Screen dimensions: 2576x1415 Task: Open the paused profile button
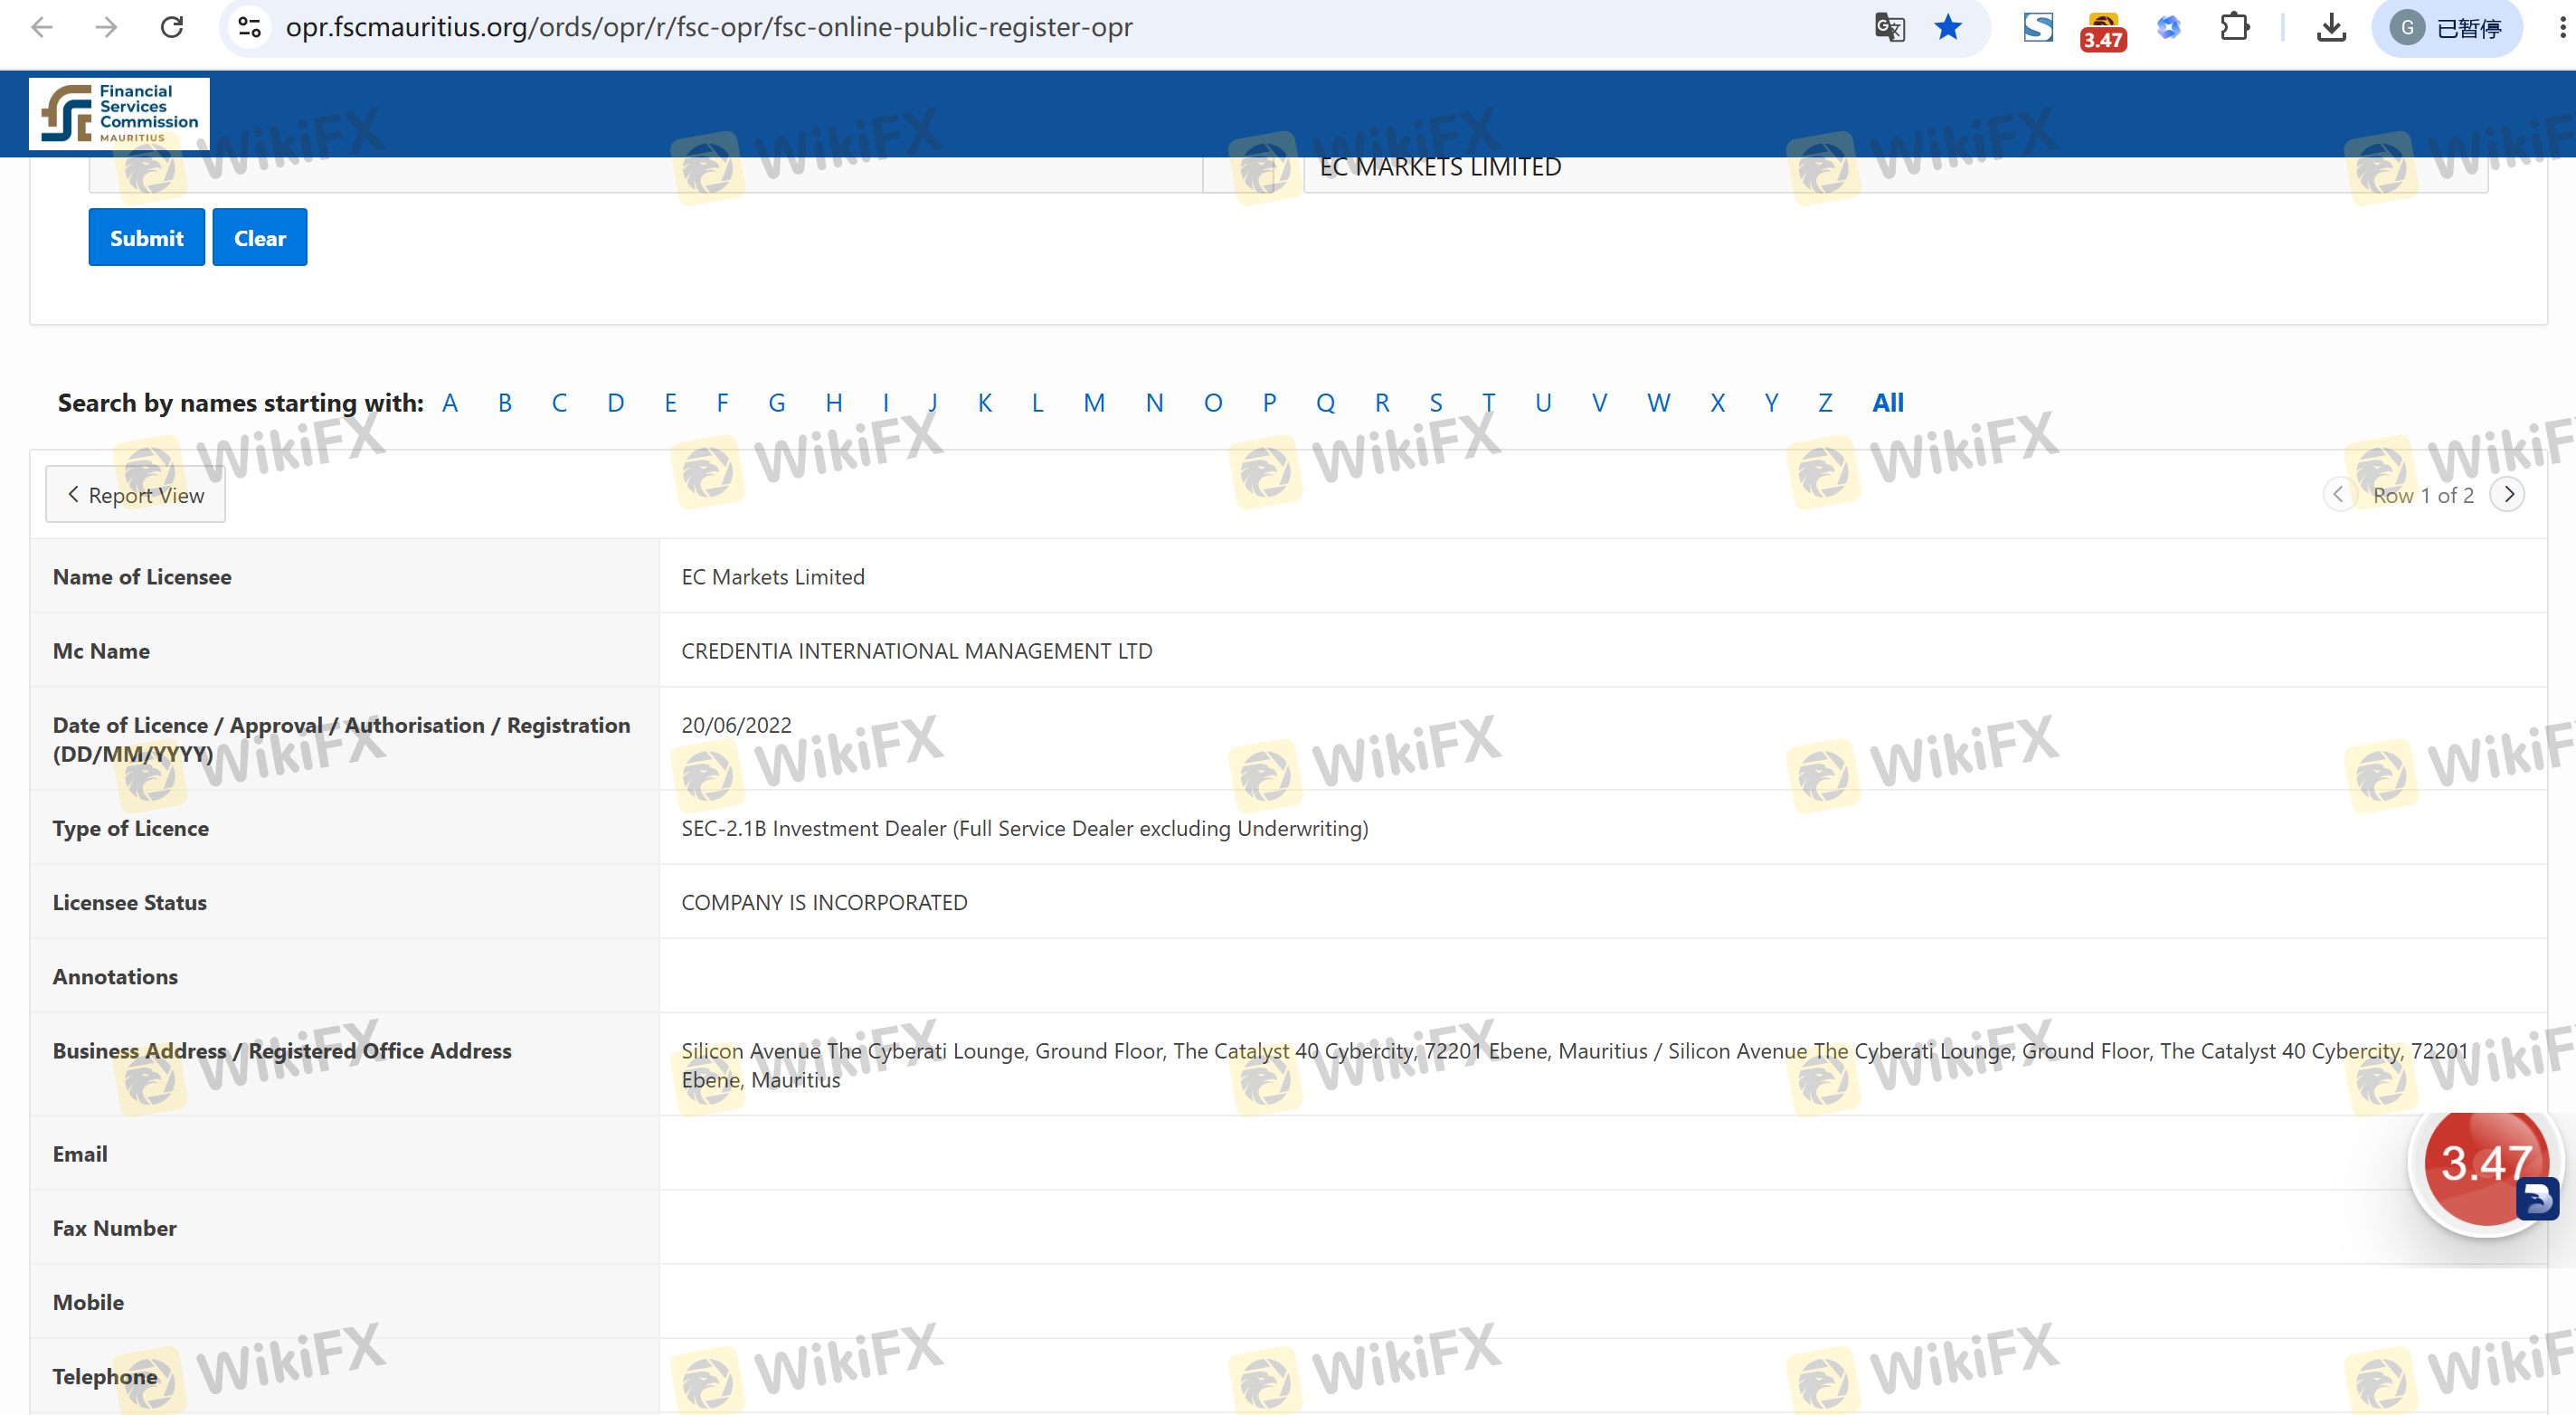click(x=2446, y=27)
